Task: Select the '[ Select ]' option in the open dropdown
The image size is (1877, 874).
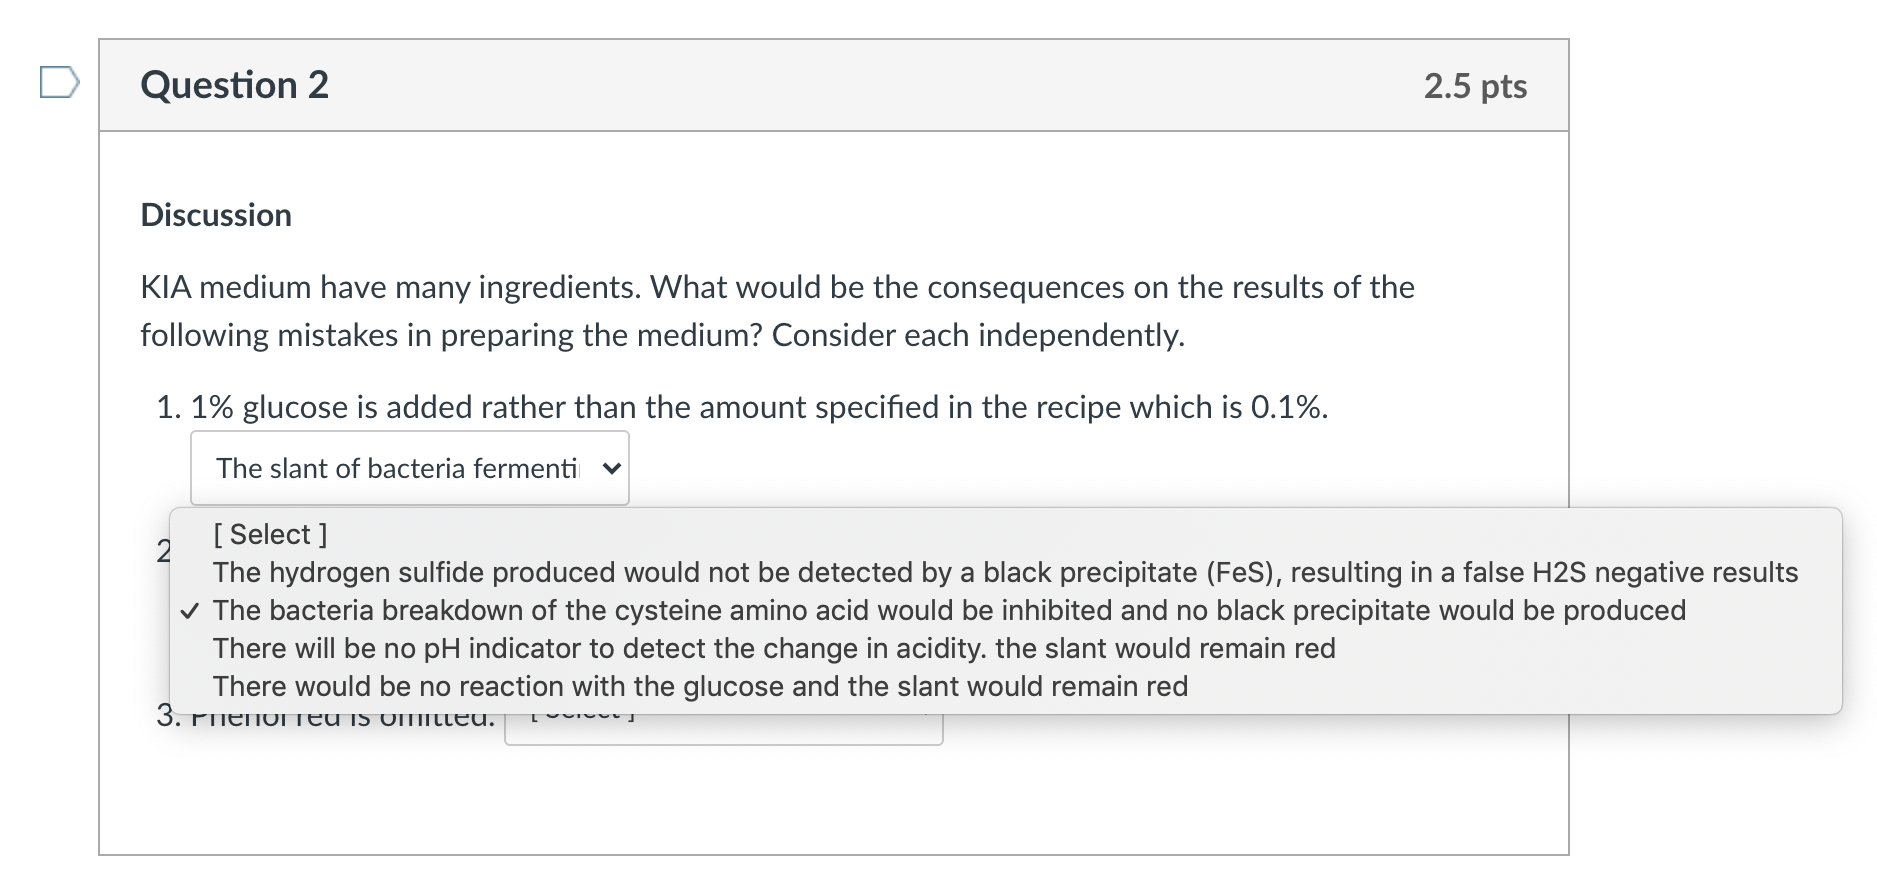Action: coord(268,535)
